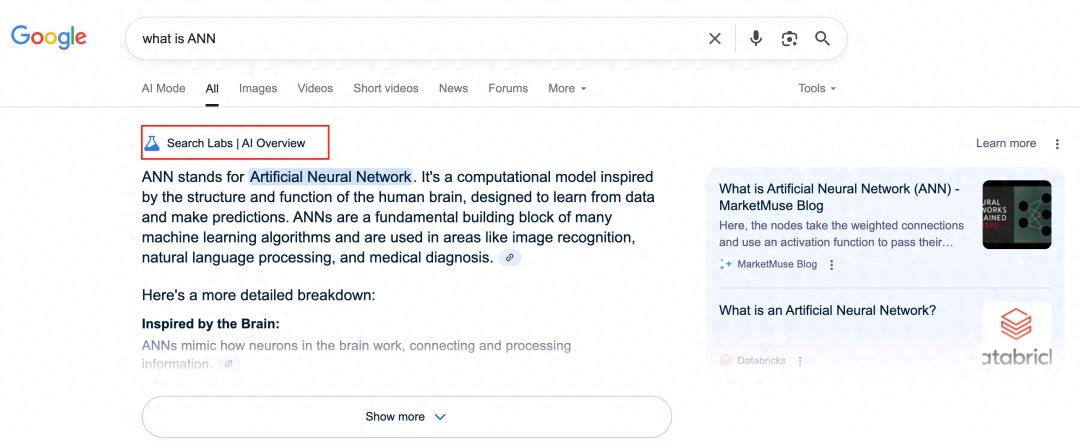Click the Learn more link

pyautogui.click(x=1005, y=144)
